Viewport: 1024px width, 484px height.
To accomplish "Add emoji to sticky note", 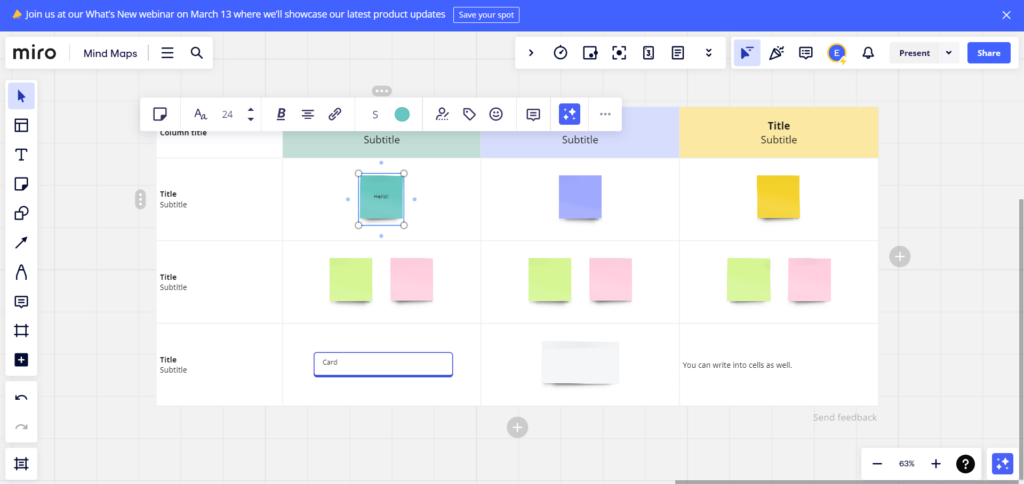I will 496,114.
